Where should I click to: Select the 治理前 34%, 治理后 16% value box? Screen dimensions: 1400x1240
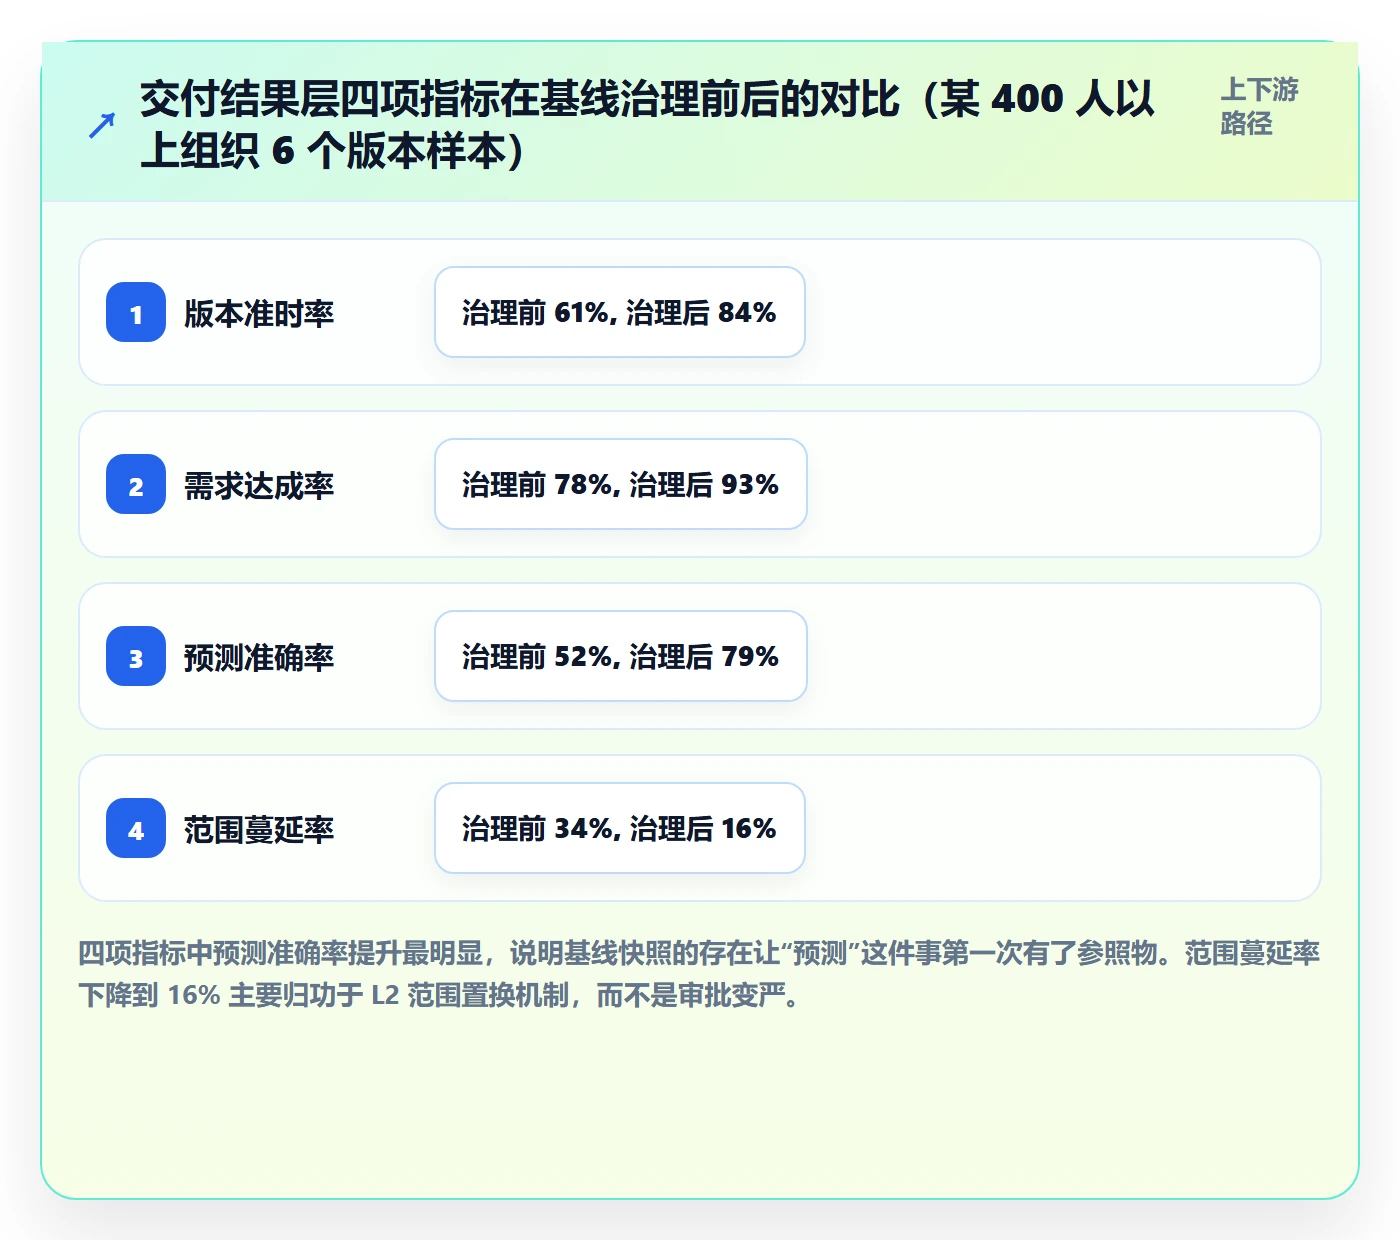pos(620,828)
